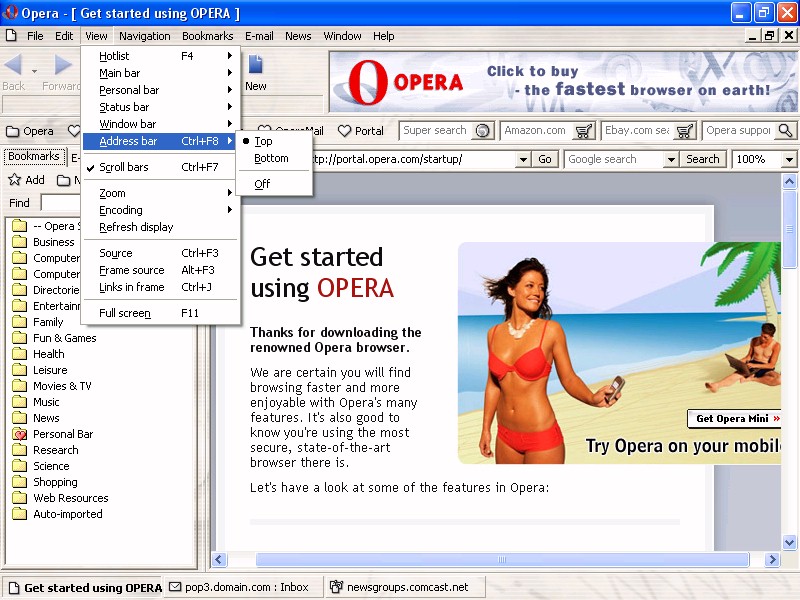Click the Add bookmark star icon

point(14,180)
